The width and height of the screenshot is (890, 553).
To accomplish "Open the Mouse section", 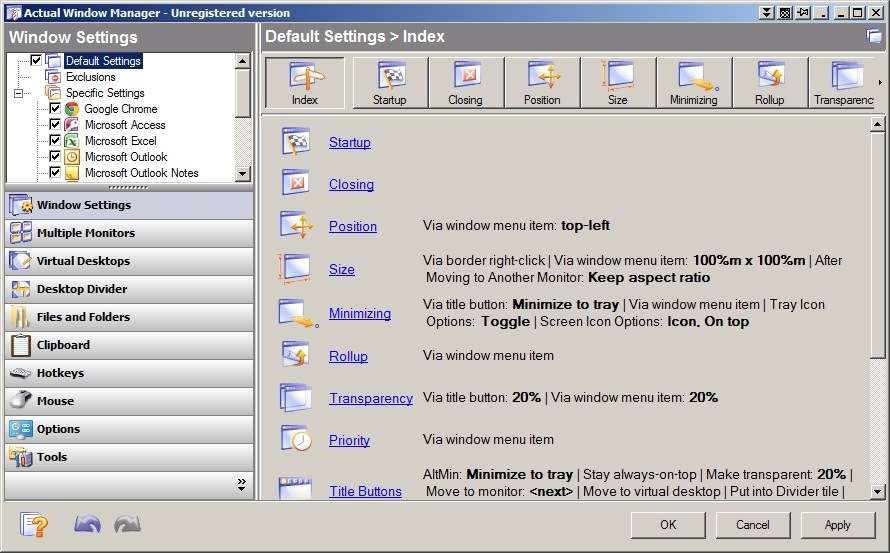I will click(x=129, y=401).
